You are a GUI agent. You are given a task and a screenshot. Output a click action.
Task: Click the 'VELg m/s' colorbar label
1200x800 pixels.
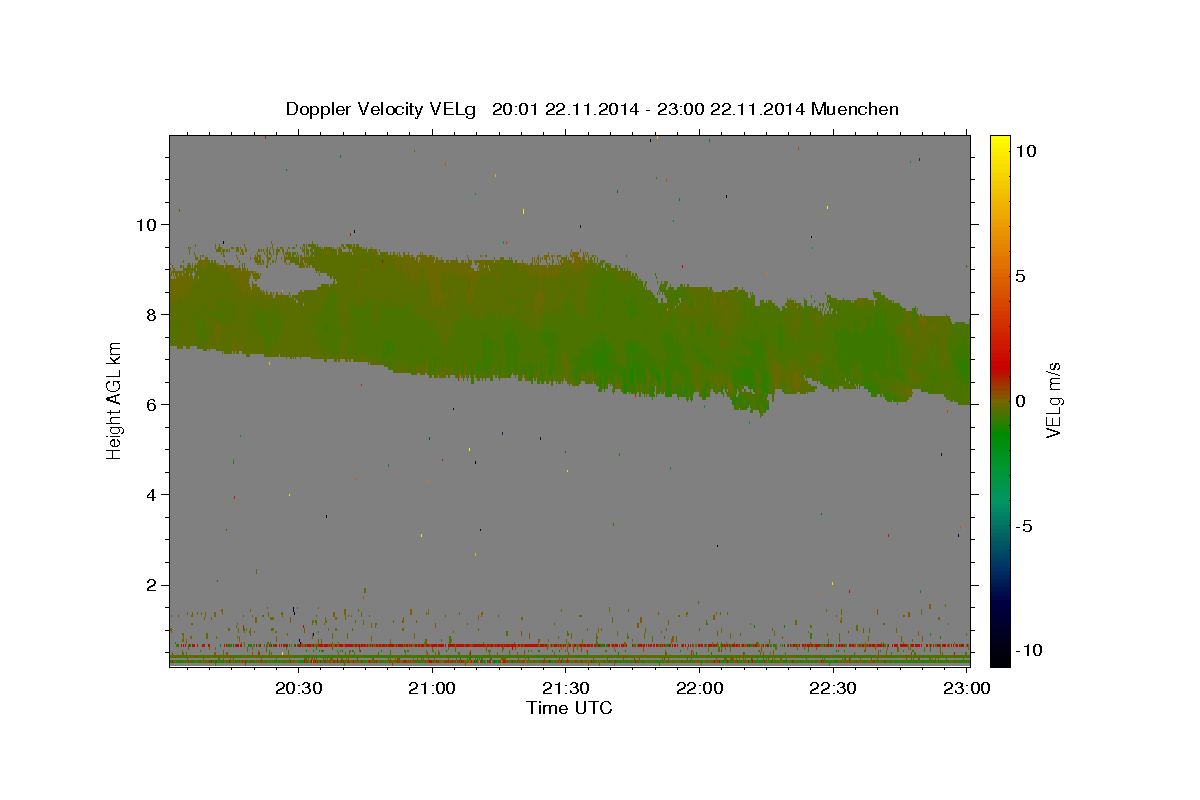1053,400
